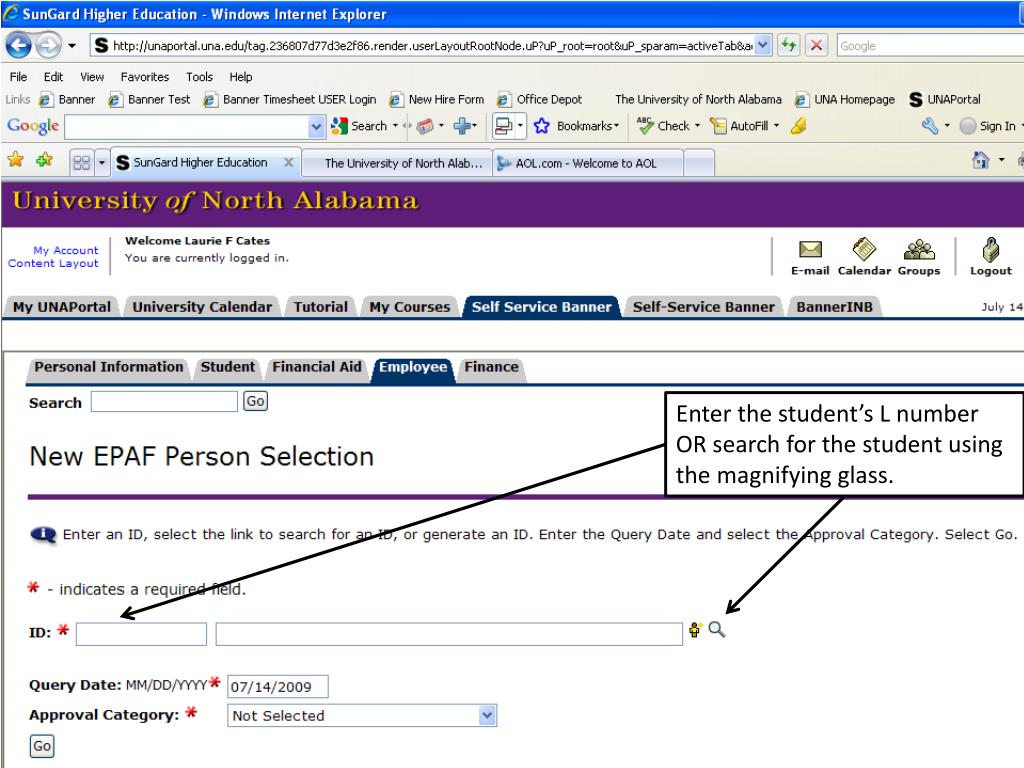Open a new blank browser tab
1024x768 pixels.
click(x=698, y=163)
